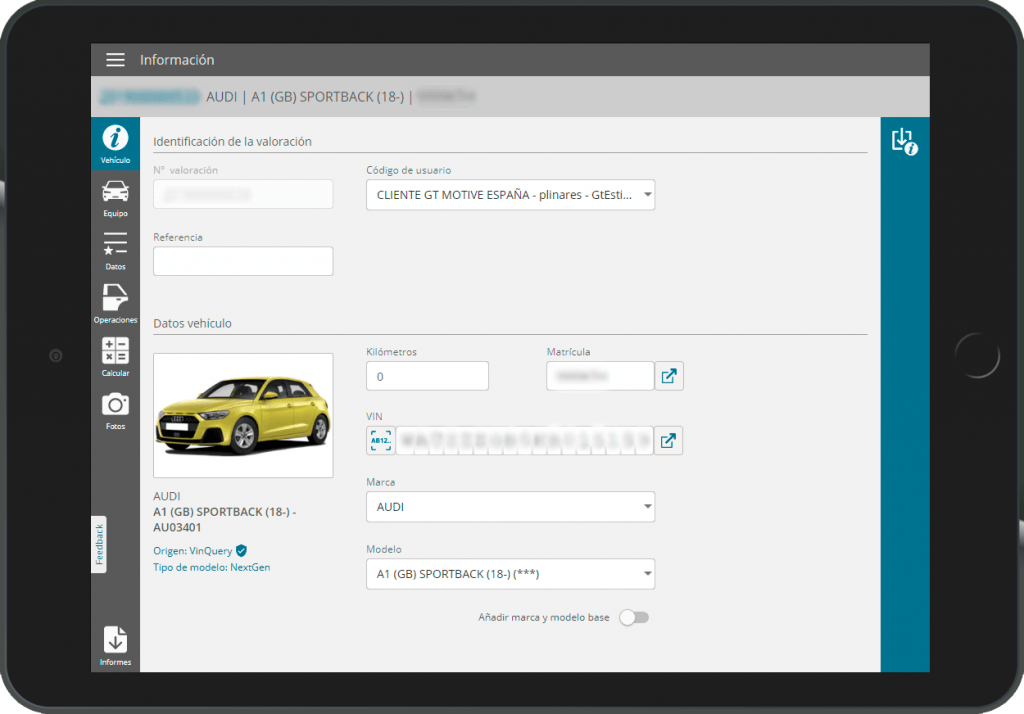The image size is (1024, 714).
Task: Open the Informes download section
Action: tap(115, 646)
